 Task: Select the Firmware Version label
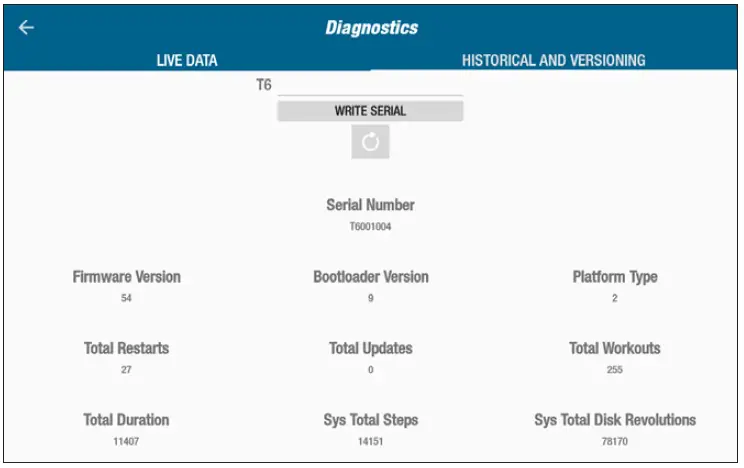pyautogui.click(x=127, y=277)
